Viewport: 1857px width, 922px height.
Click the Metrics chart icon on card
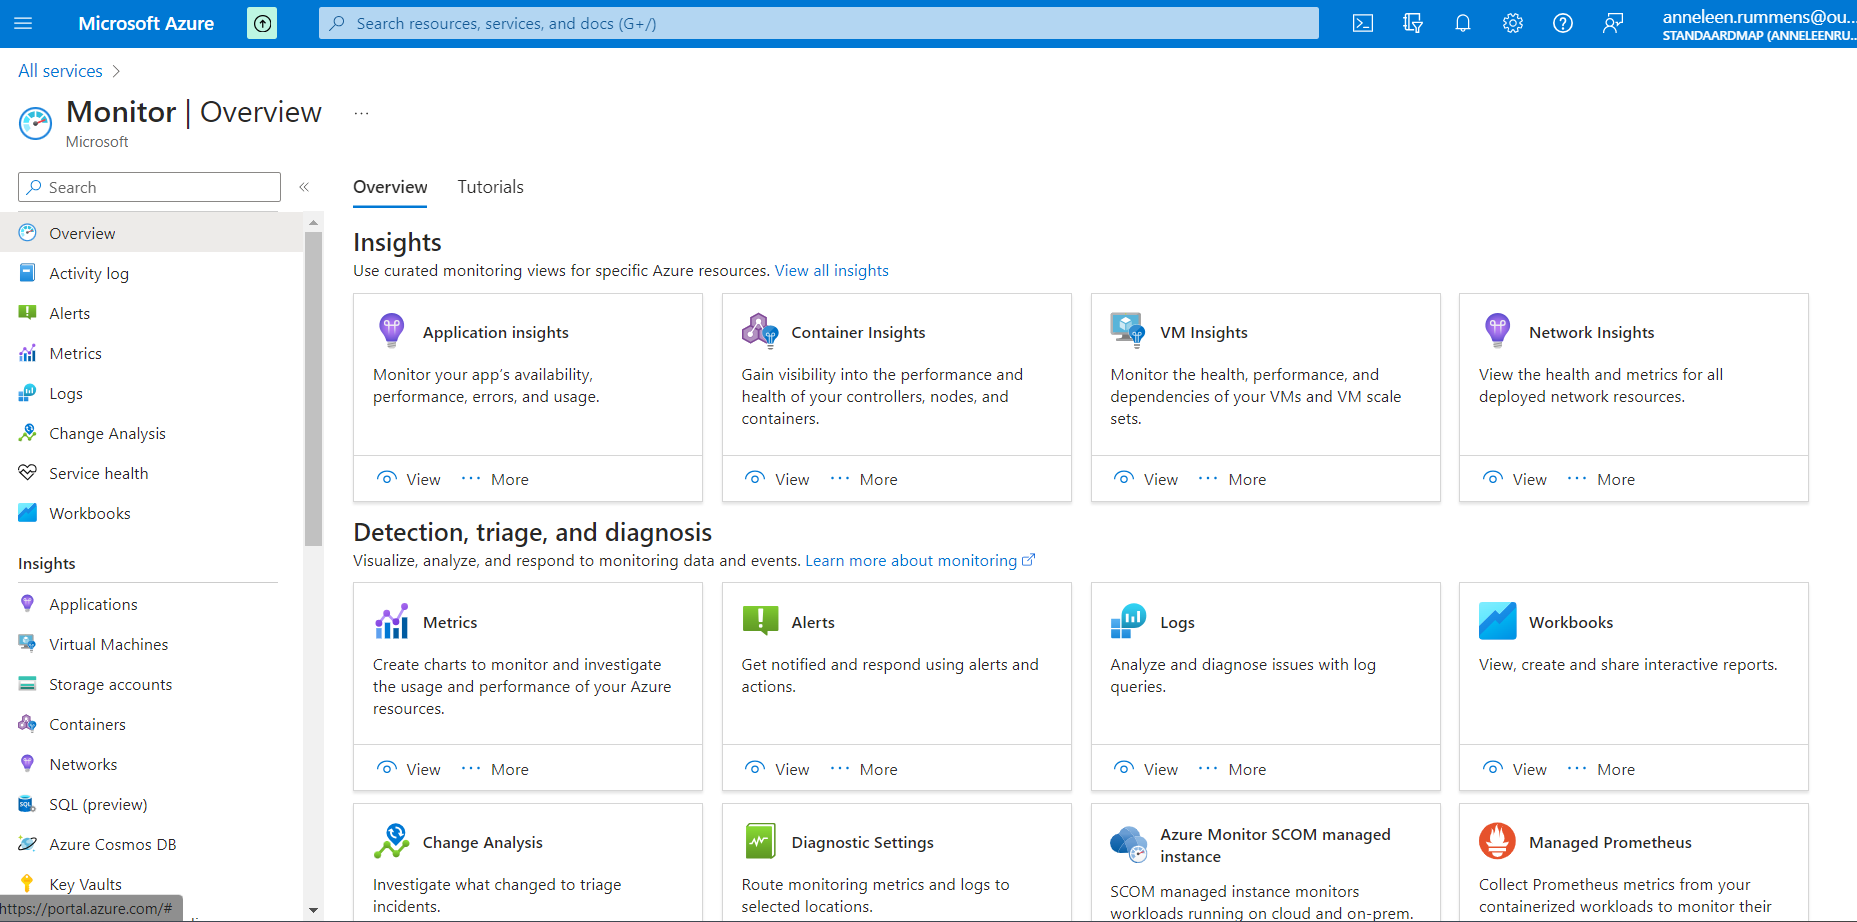(x=392, y=621)
